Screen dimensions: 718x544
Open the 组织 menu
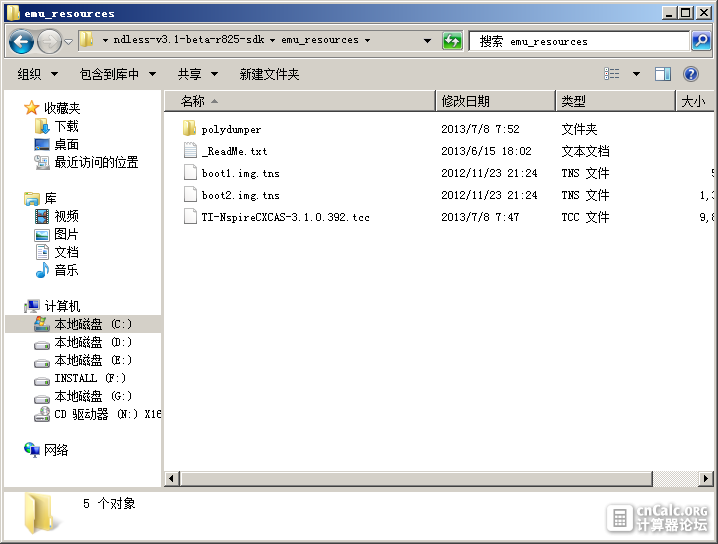tap(38, 74)
